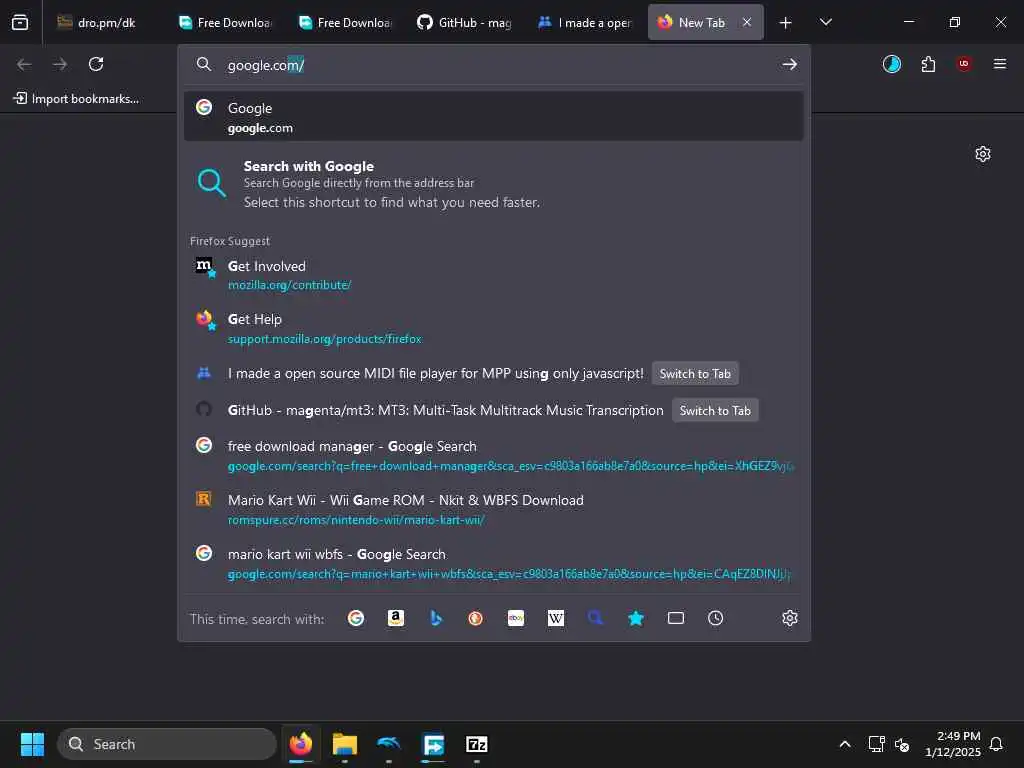Click the Go arrow in address bar

(790, 64)
